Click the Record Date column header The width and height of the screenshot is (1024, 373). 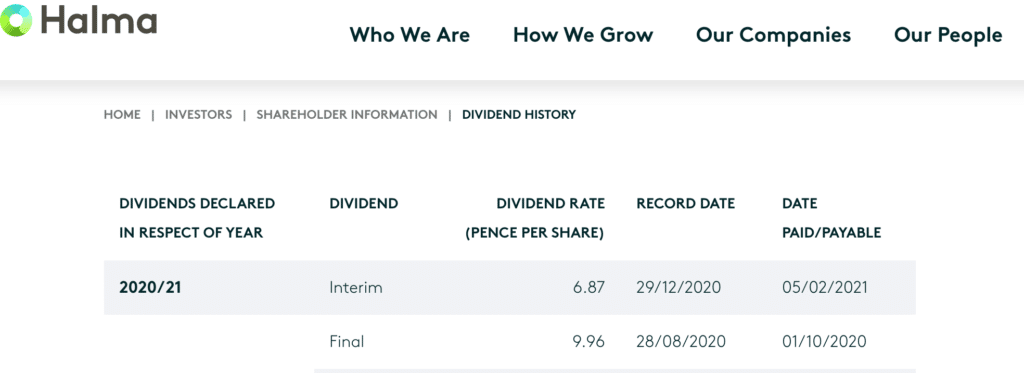686,204
